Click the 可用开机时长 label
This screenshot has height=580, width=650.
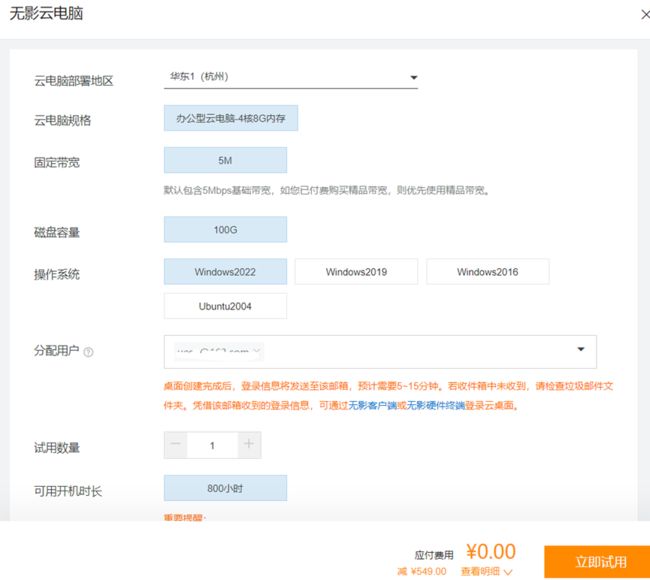[68, 491]
